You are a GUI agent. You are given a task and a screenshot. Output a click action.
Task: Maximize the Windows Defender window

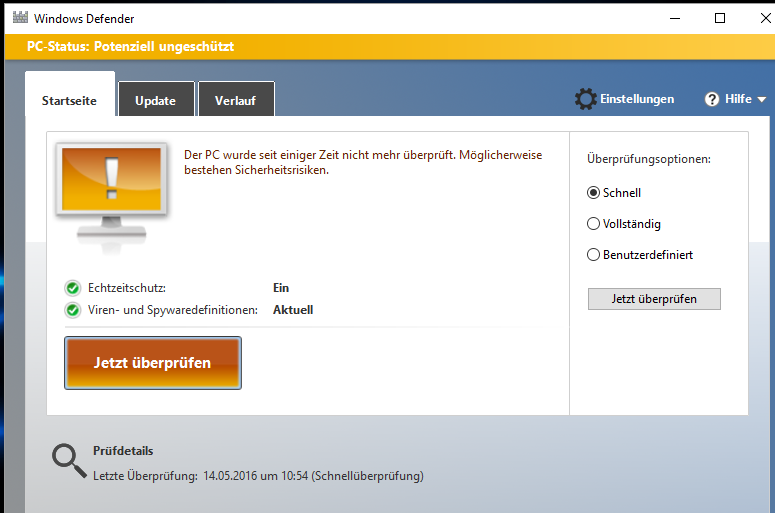point(720,18)
